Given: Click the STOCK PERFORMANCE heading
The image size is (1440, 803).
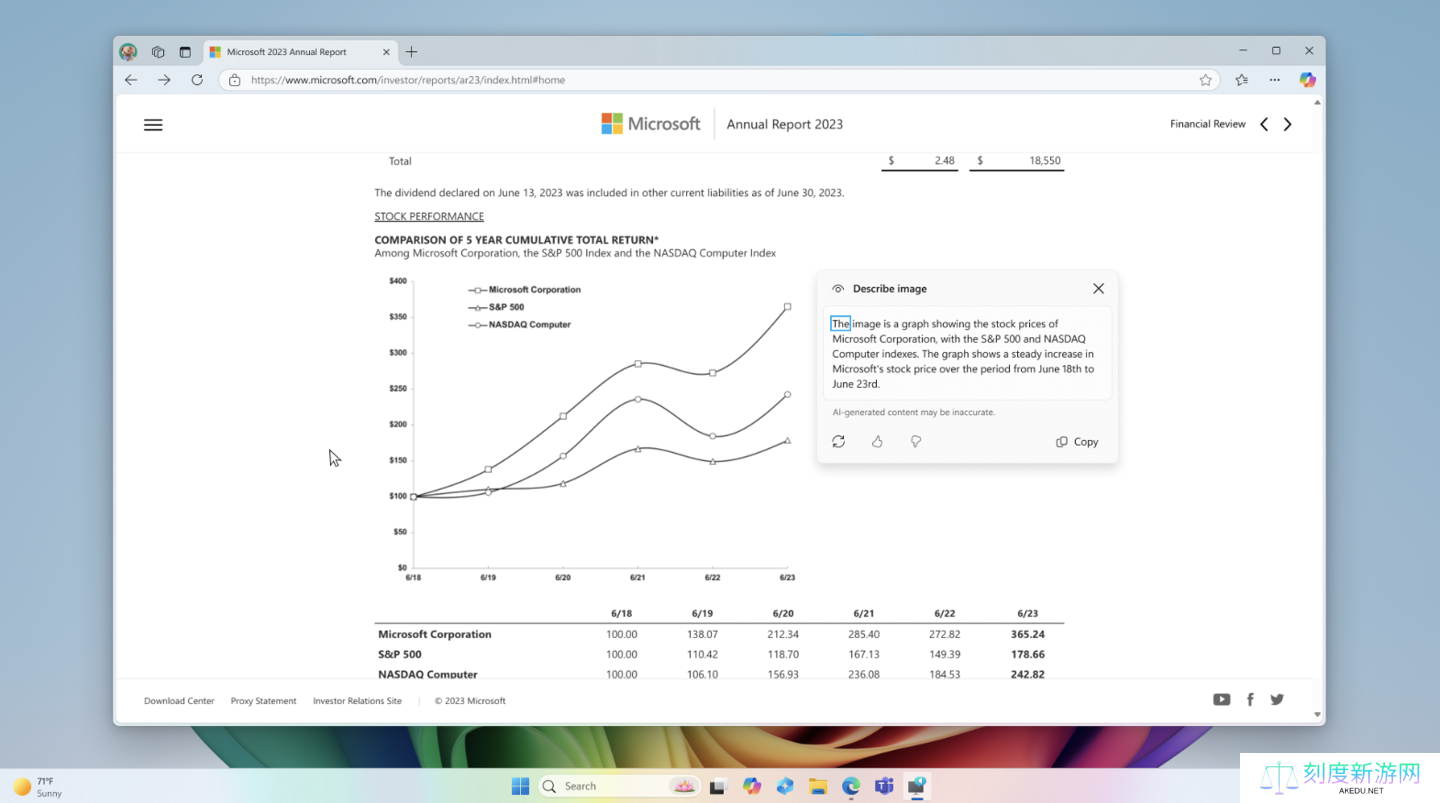Looking at the screenshot, I should click(x=429, y=216).
